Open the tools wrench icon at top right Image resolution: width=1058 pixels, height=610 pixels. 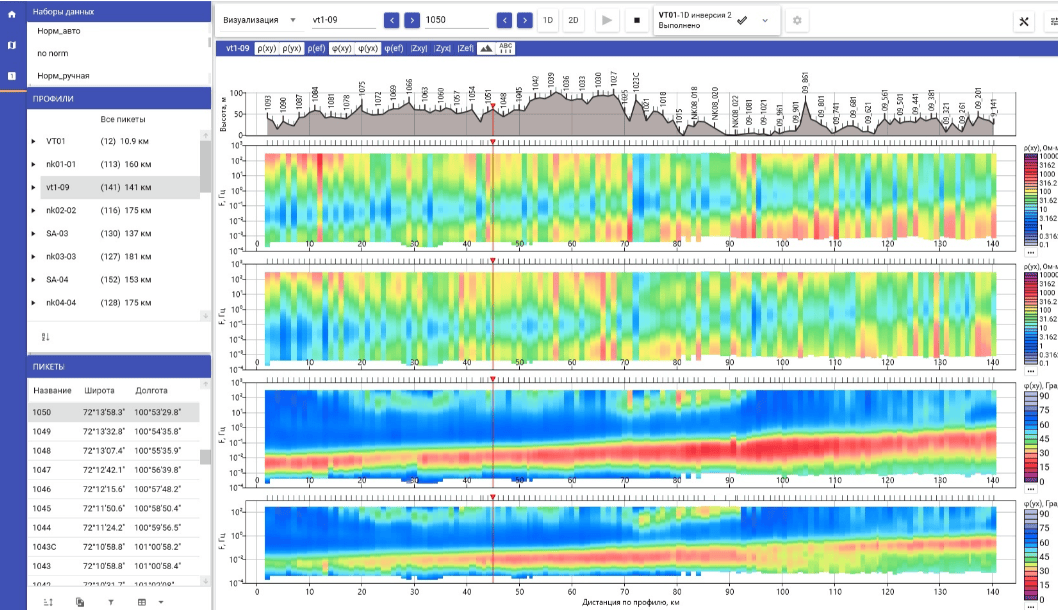coord(1024,21)
